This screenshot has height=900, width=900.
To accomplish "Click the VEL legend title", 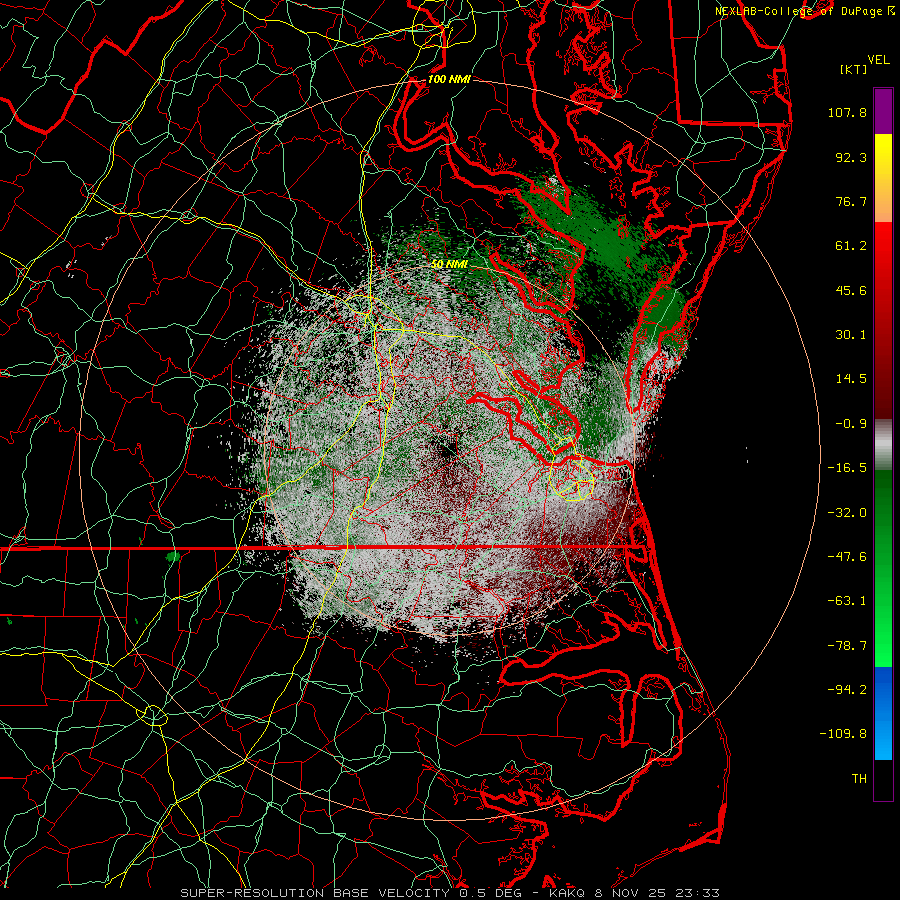I will 879,60.
